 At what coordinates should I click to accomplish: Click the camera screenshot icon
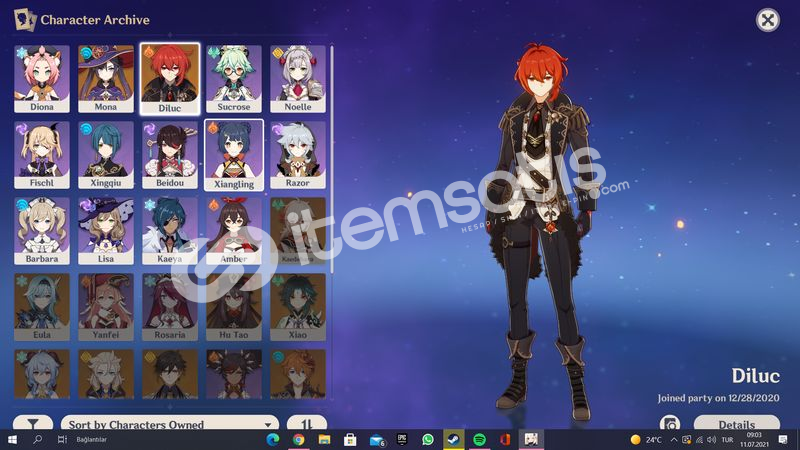670,422
